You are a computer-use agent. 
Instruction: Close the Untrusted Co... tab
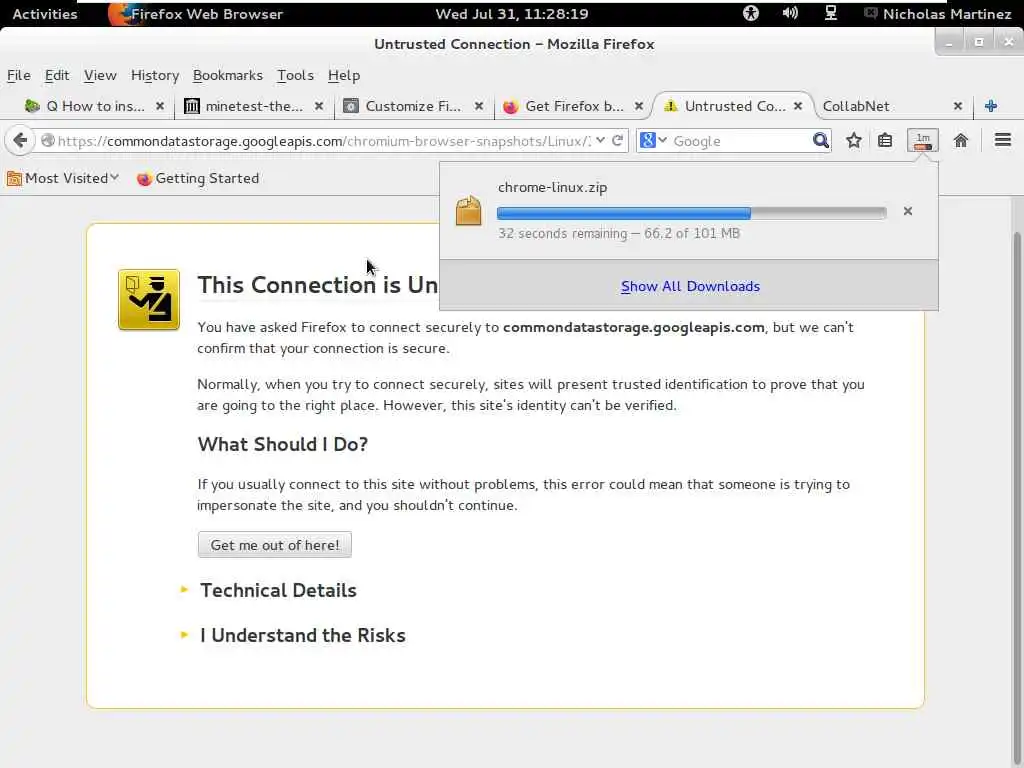pyautogui.click(x=798, y=106)
